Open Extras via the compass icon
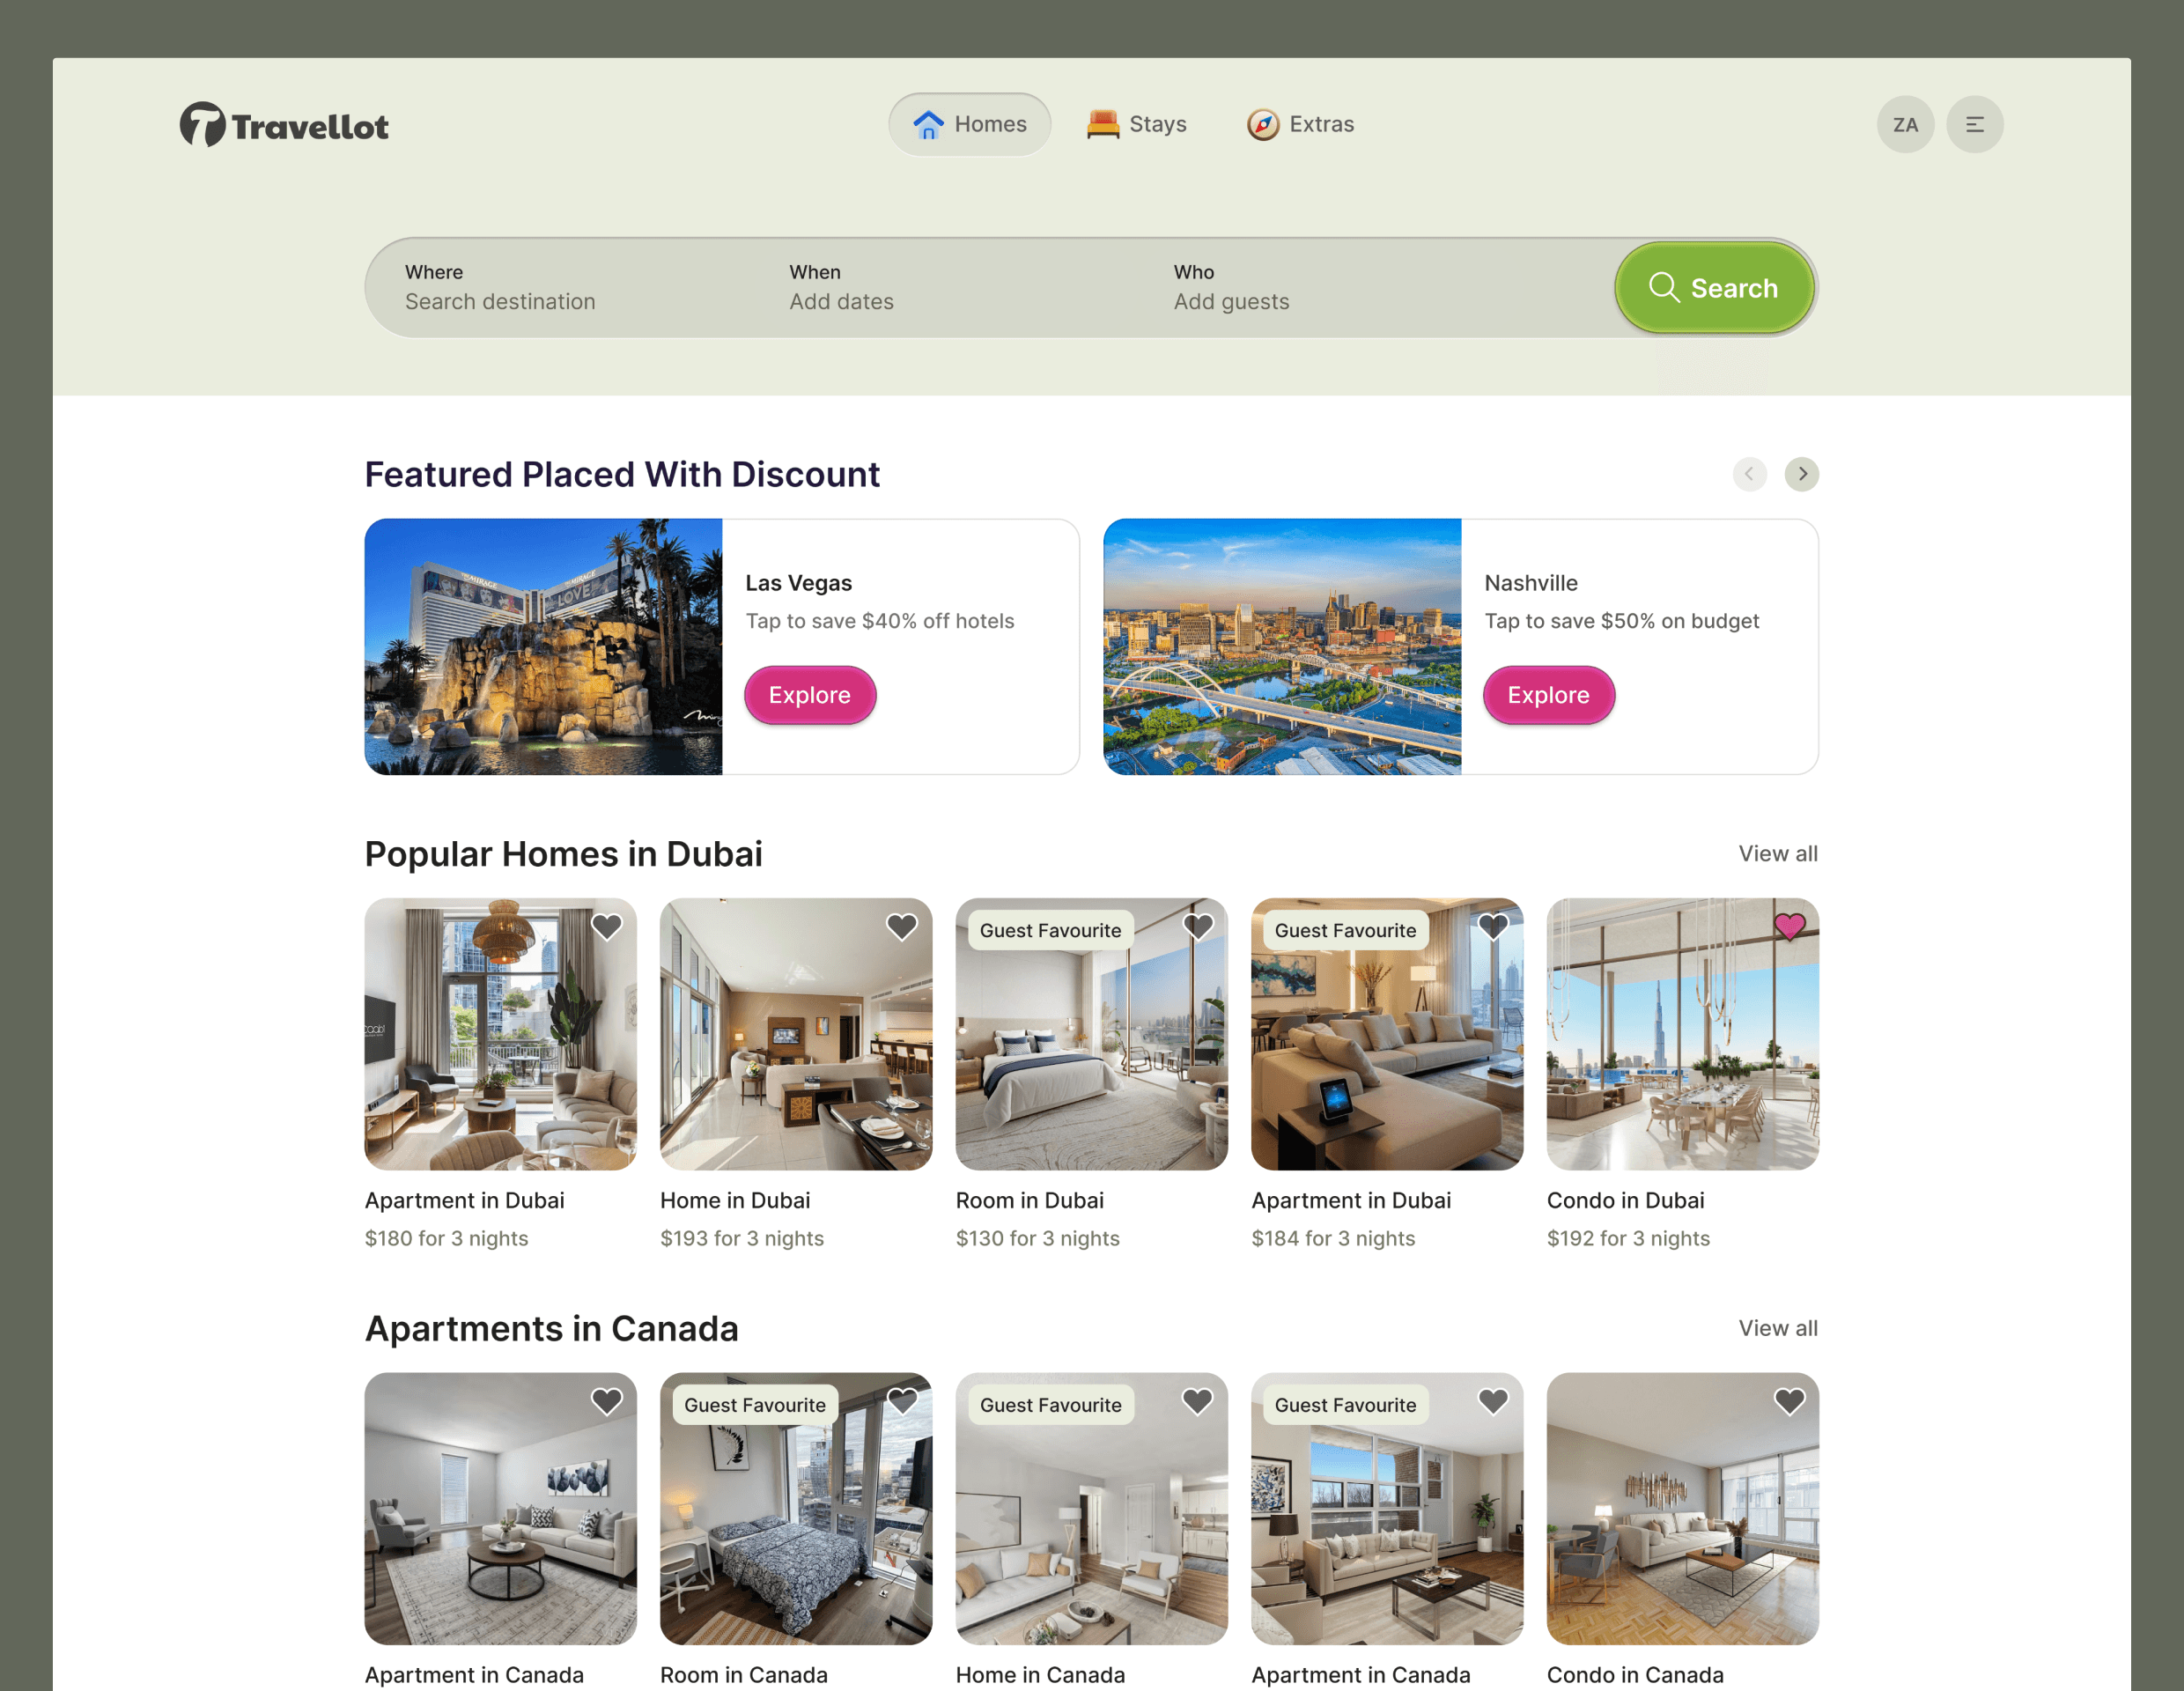This screenshot has width=2184, height=1691. click(x=1263, y=123)
